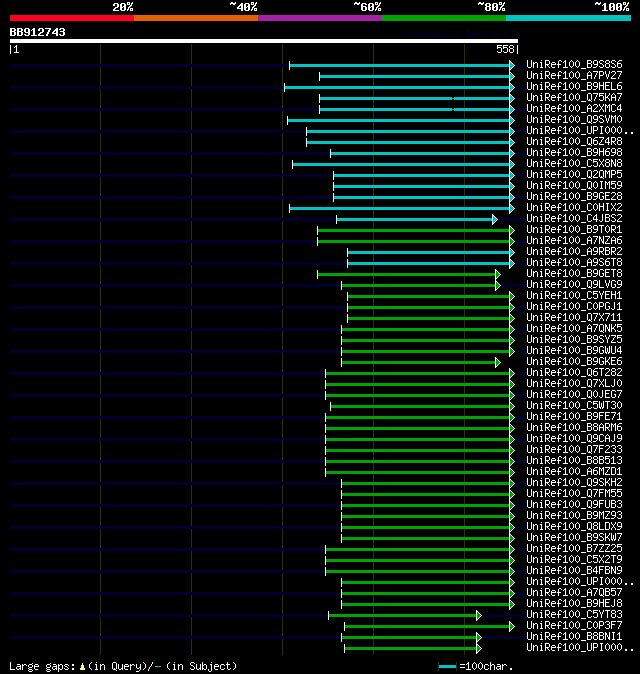Select the UniRef100_C0P3F7 label
Image resolution: width=640 pixels, height=674 pixels.
[574, 626]
